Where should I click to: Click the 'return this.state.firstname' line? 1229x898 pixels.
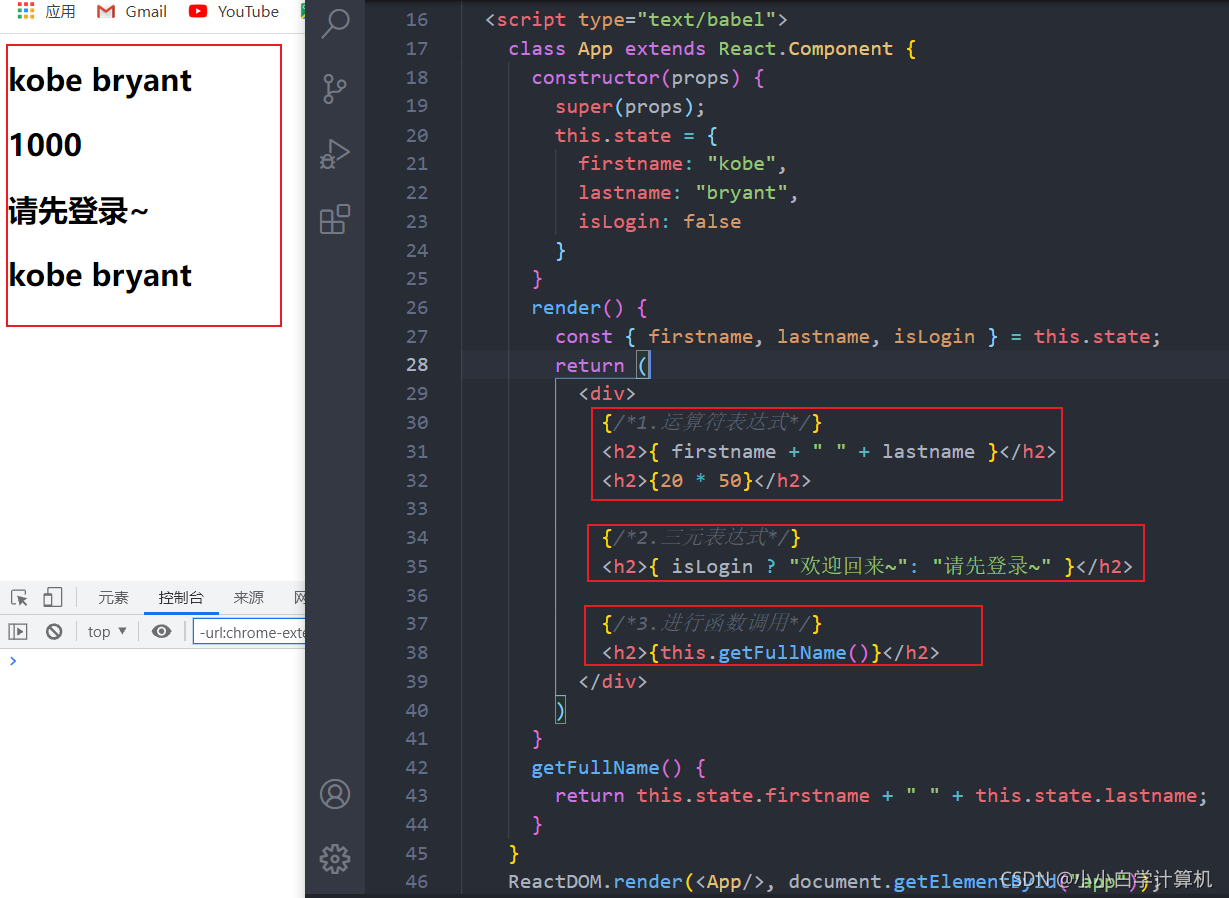click(x=881, y=796)
